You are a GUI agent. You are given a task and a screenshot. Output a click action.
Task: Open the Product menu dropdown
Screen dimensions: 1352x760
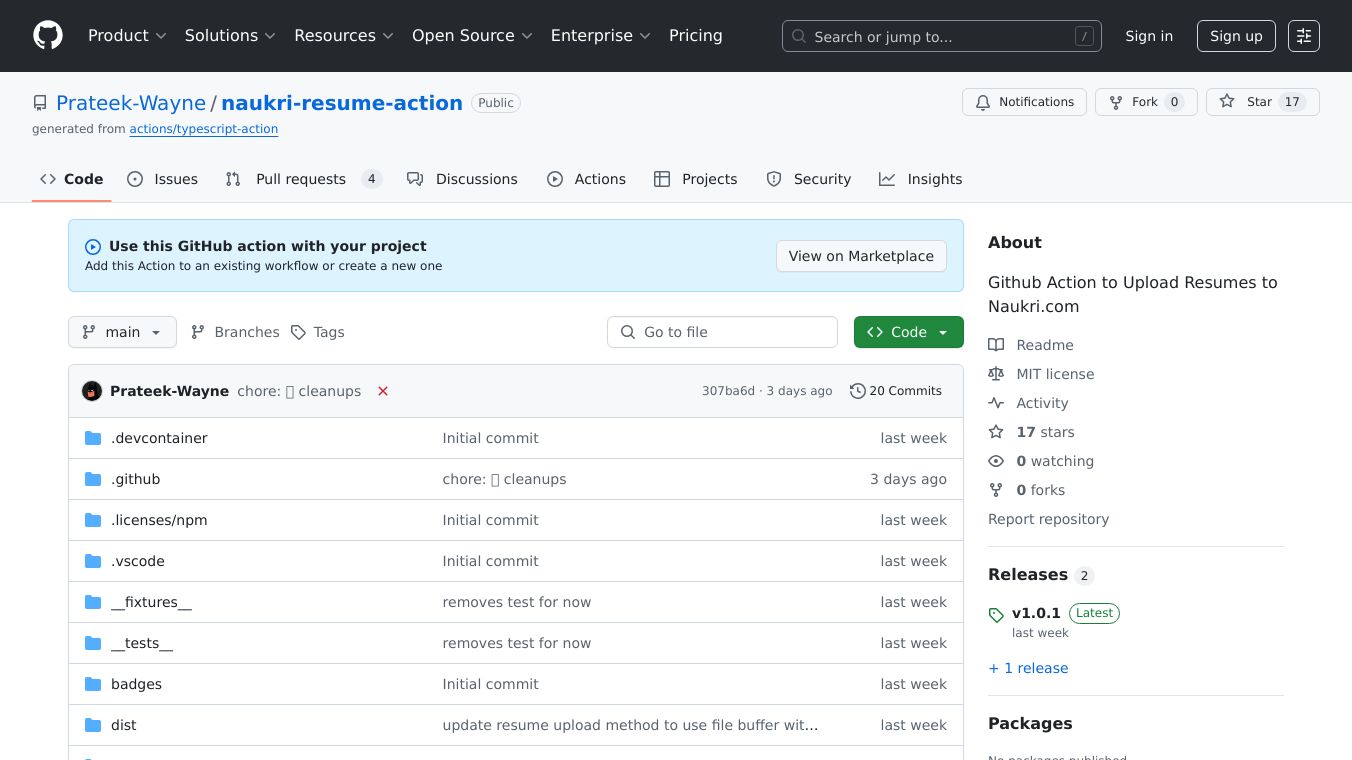point(127,36)
